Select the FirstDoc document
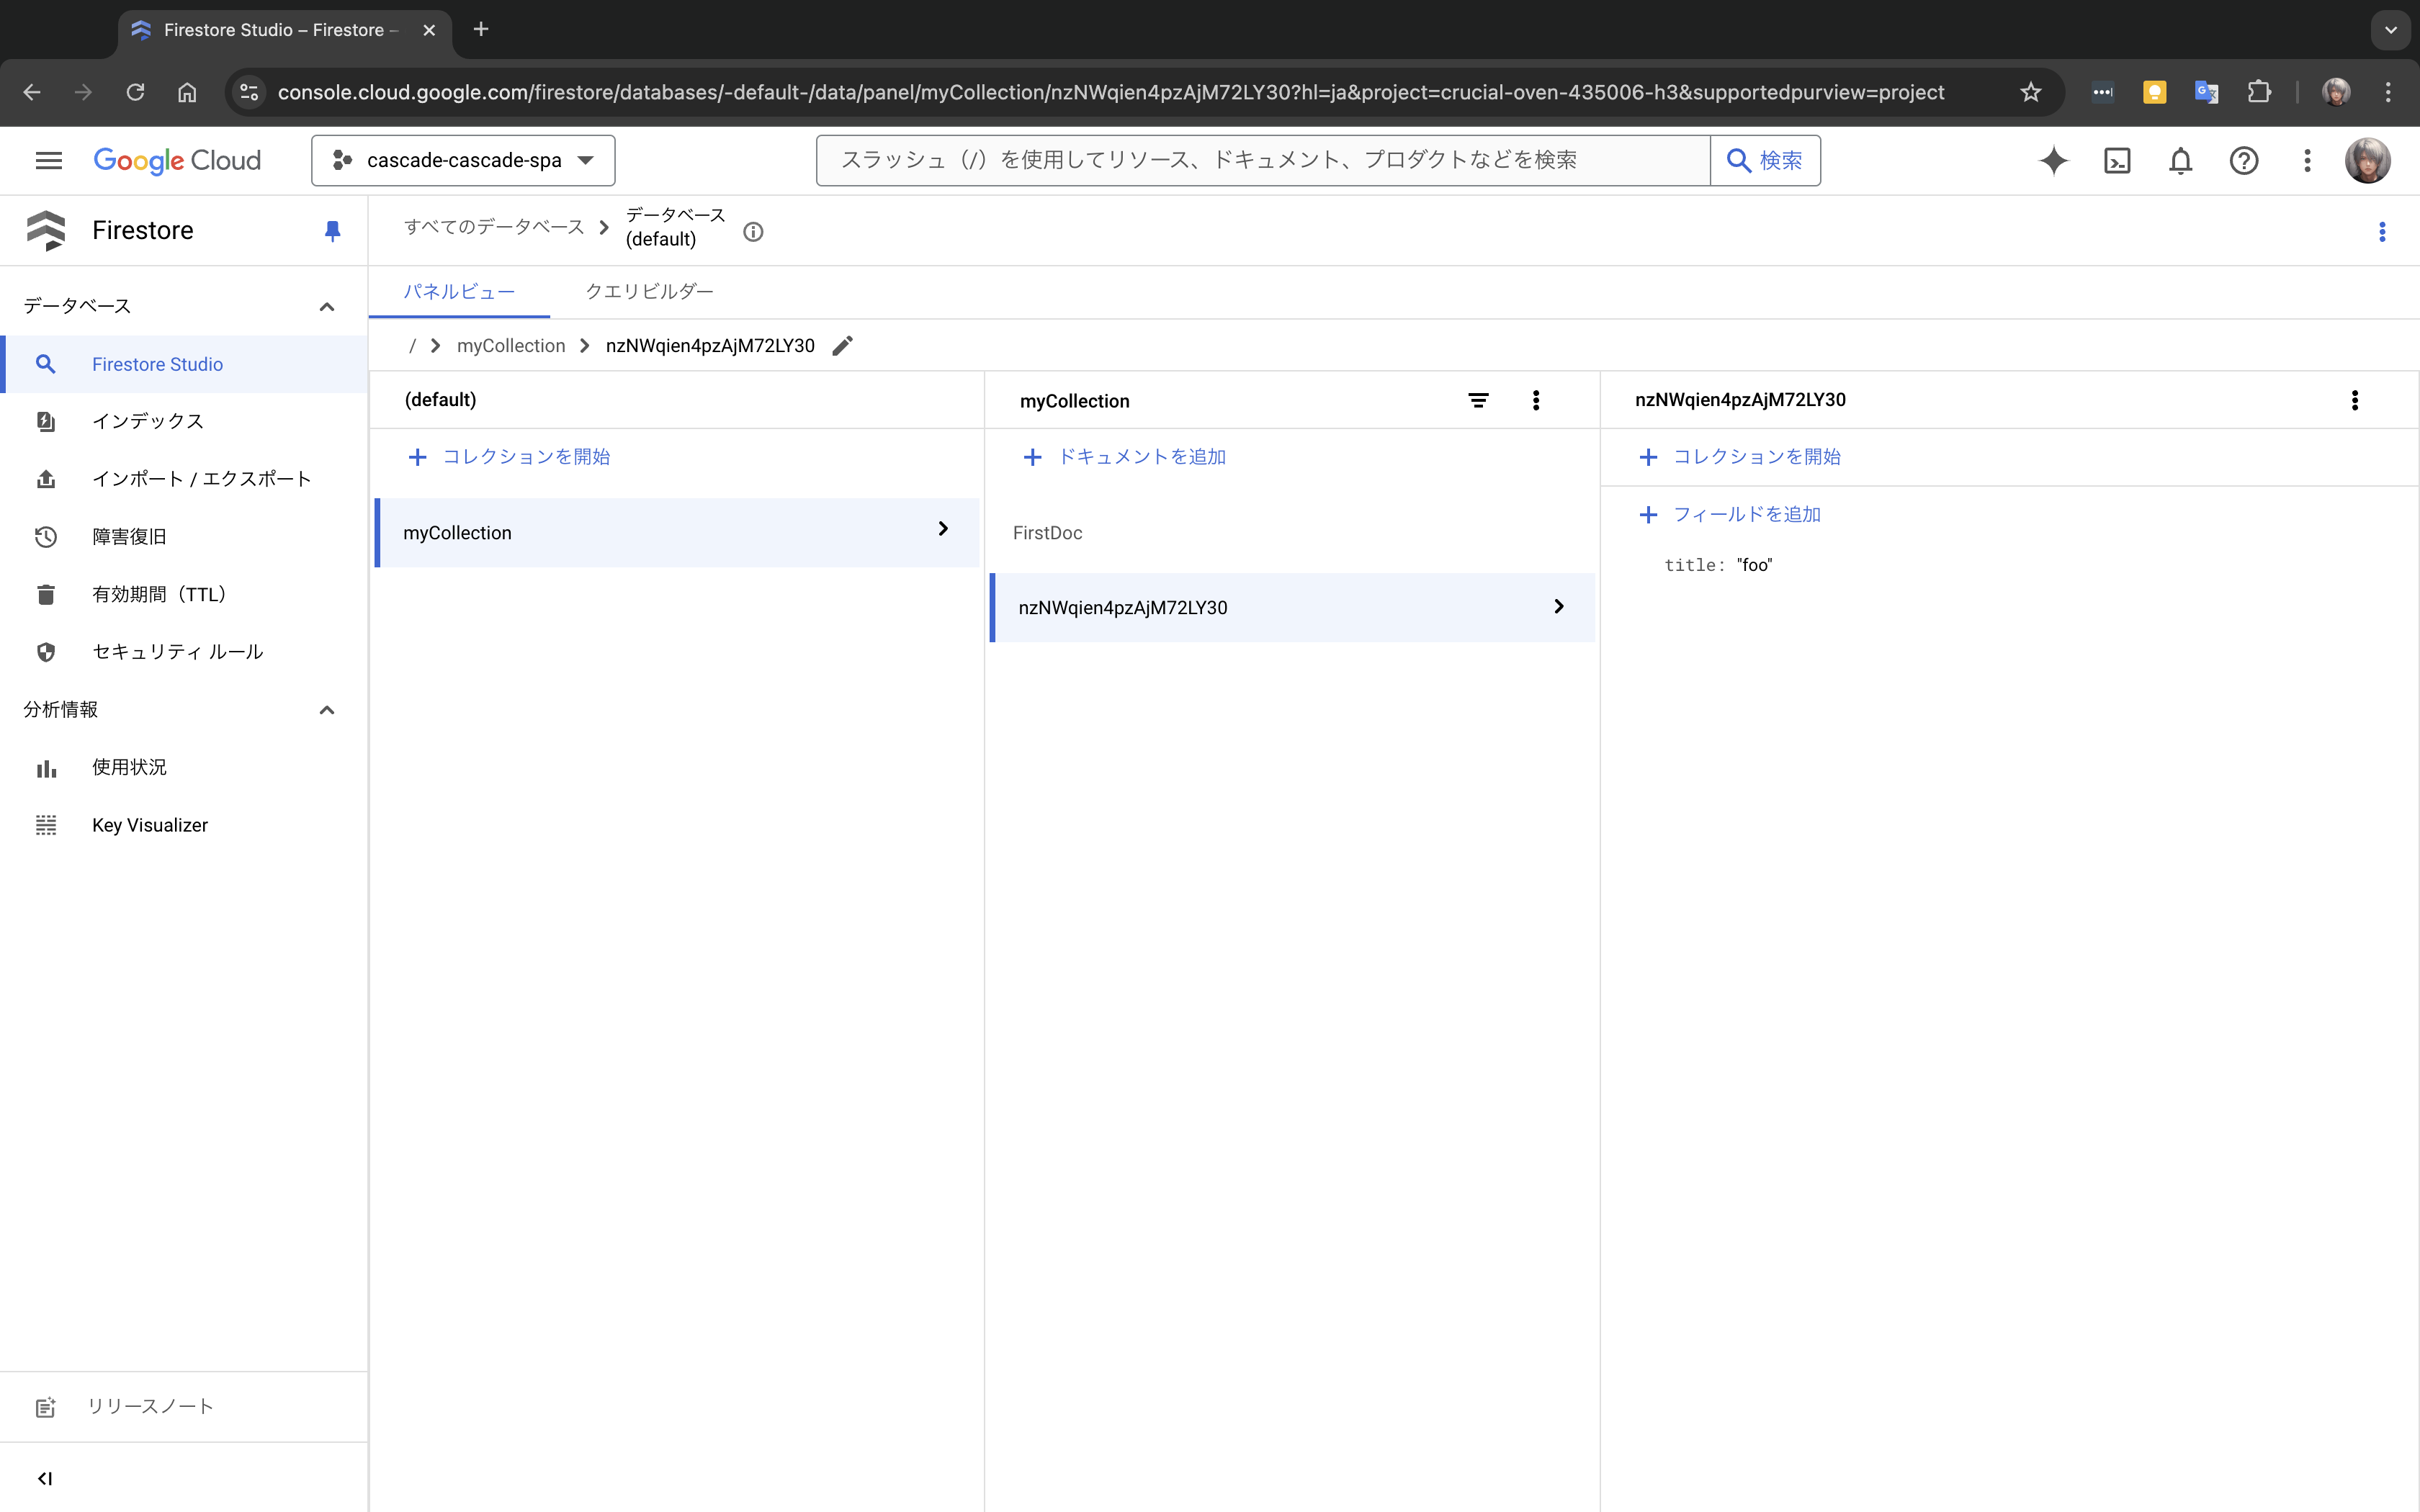This screenshot has width=2420, height=1512. click(x=1048, y=533)
